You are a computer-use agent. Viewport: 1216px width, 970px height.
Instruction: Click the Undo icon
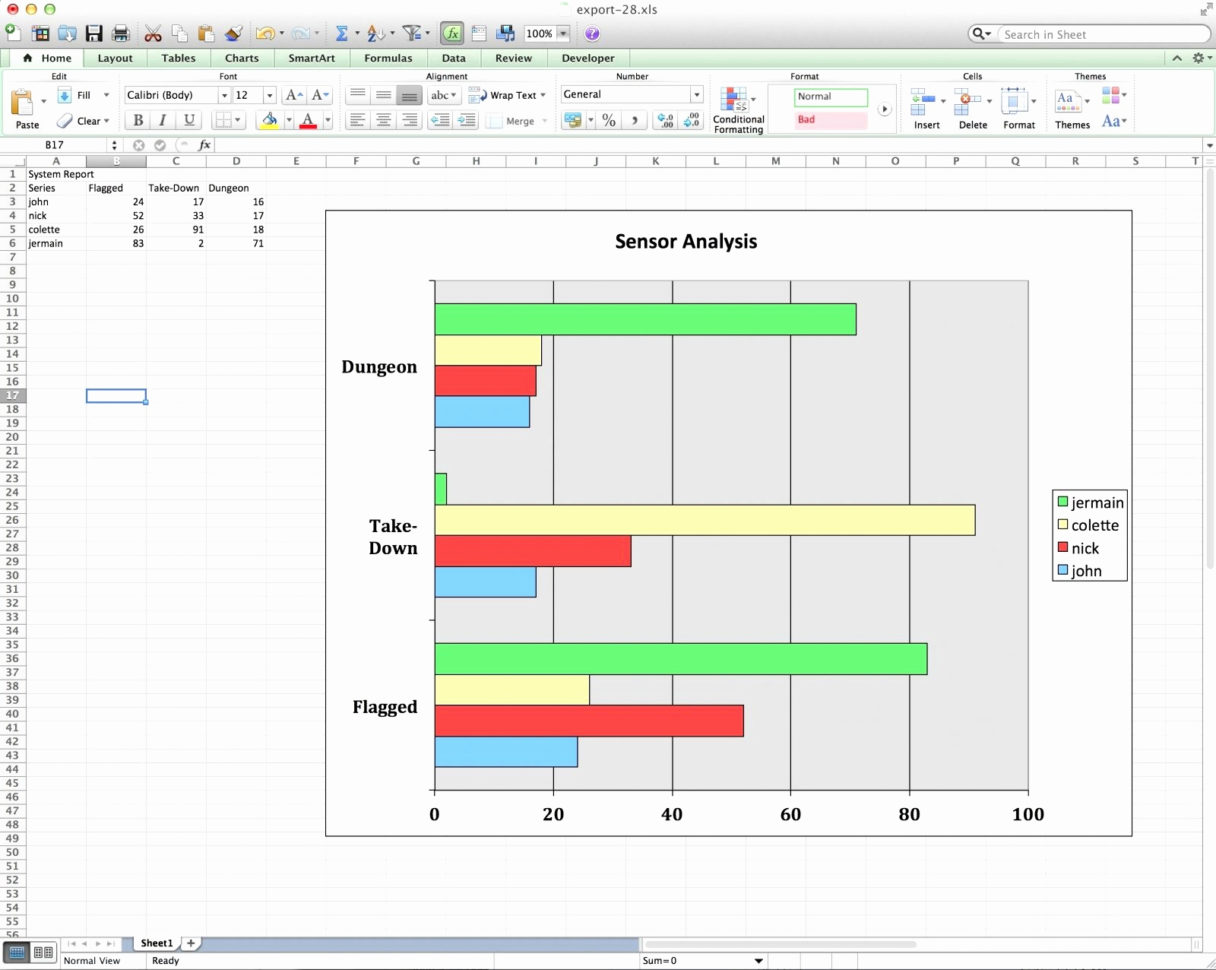[x=264, y=32]
